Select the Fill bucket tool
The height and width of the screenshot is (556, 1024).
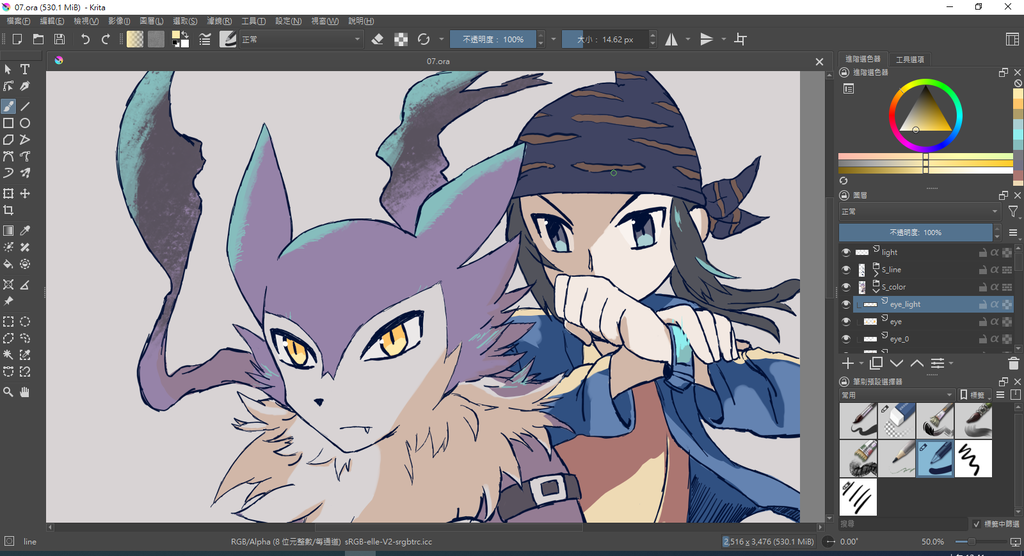click(8, 265)
